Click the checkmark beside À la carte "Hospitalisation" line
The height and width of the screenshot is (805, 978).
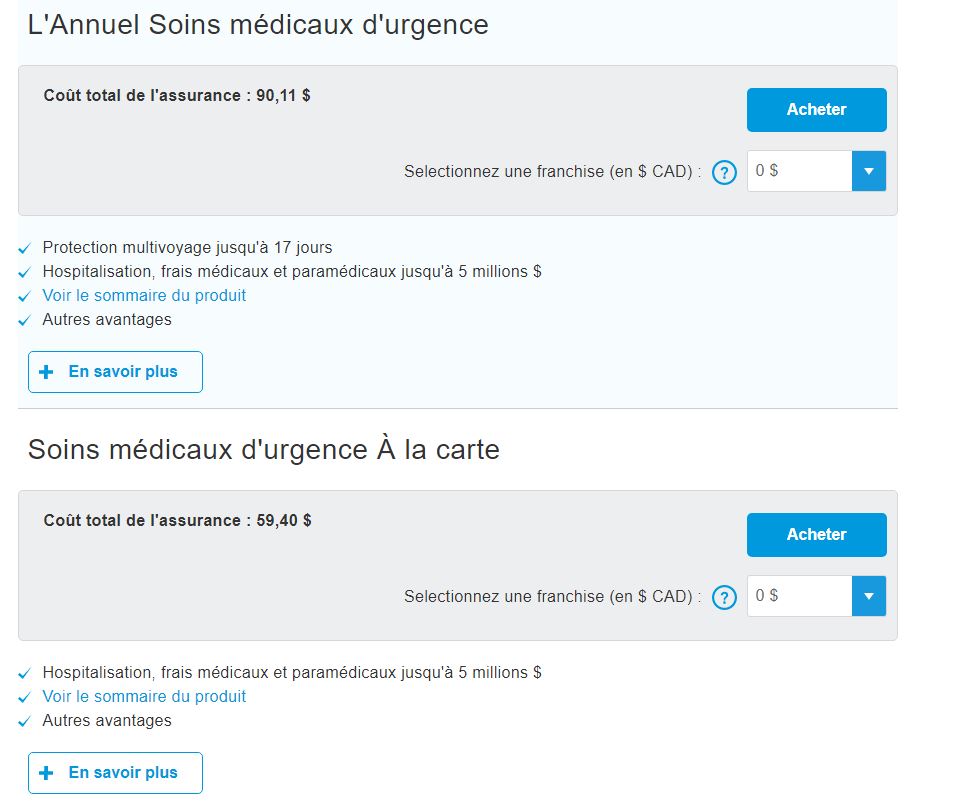(24, 672)
